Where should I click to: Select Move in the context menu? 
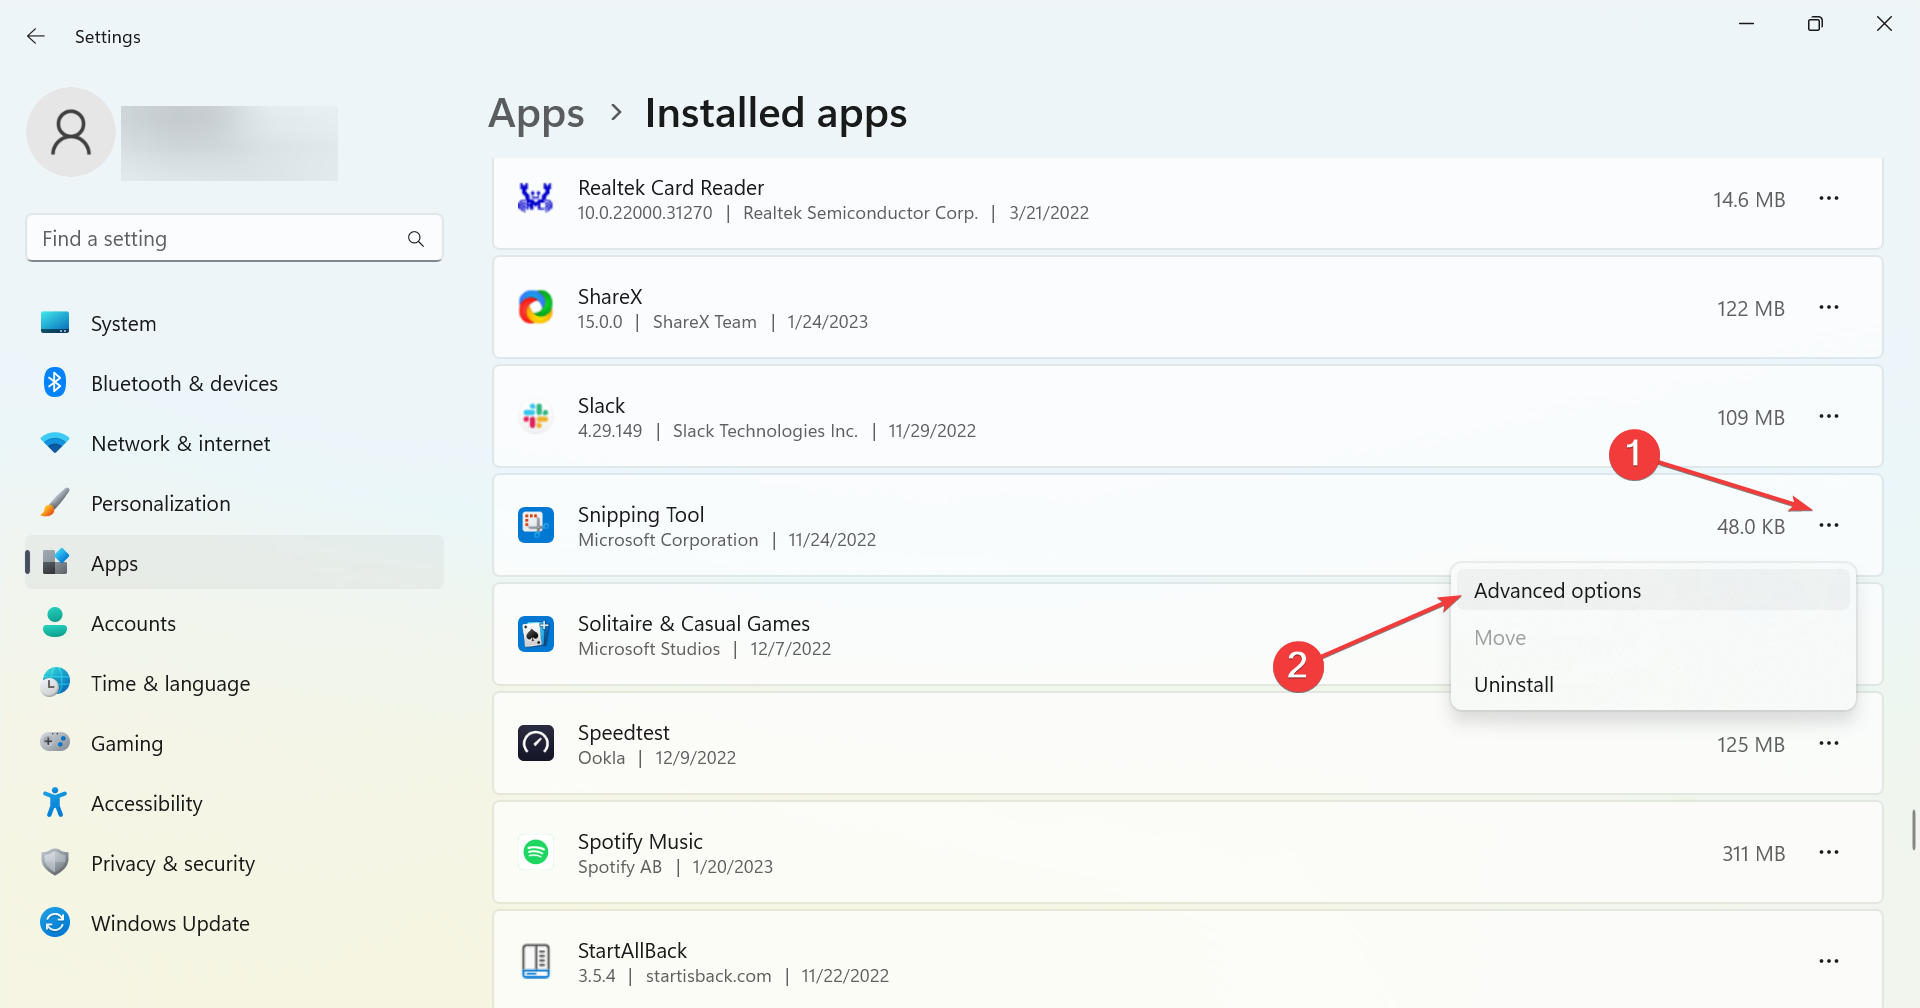[1653, 637]
